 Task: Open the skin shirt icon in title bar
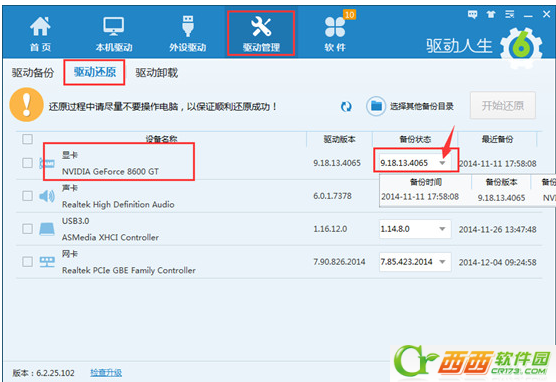click(491, 15)
